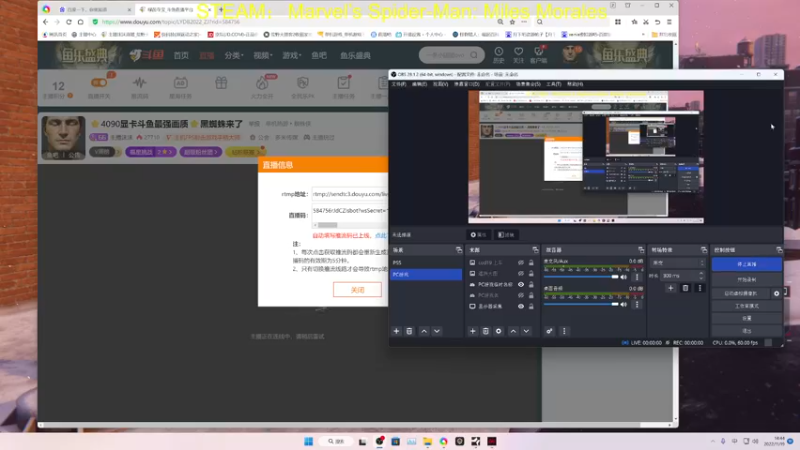800x450 pixels.
Task: Pop out the Controls dock panel
Action: [779, 250]
